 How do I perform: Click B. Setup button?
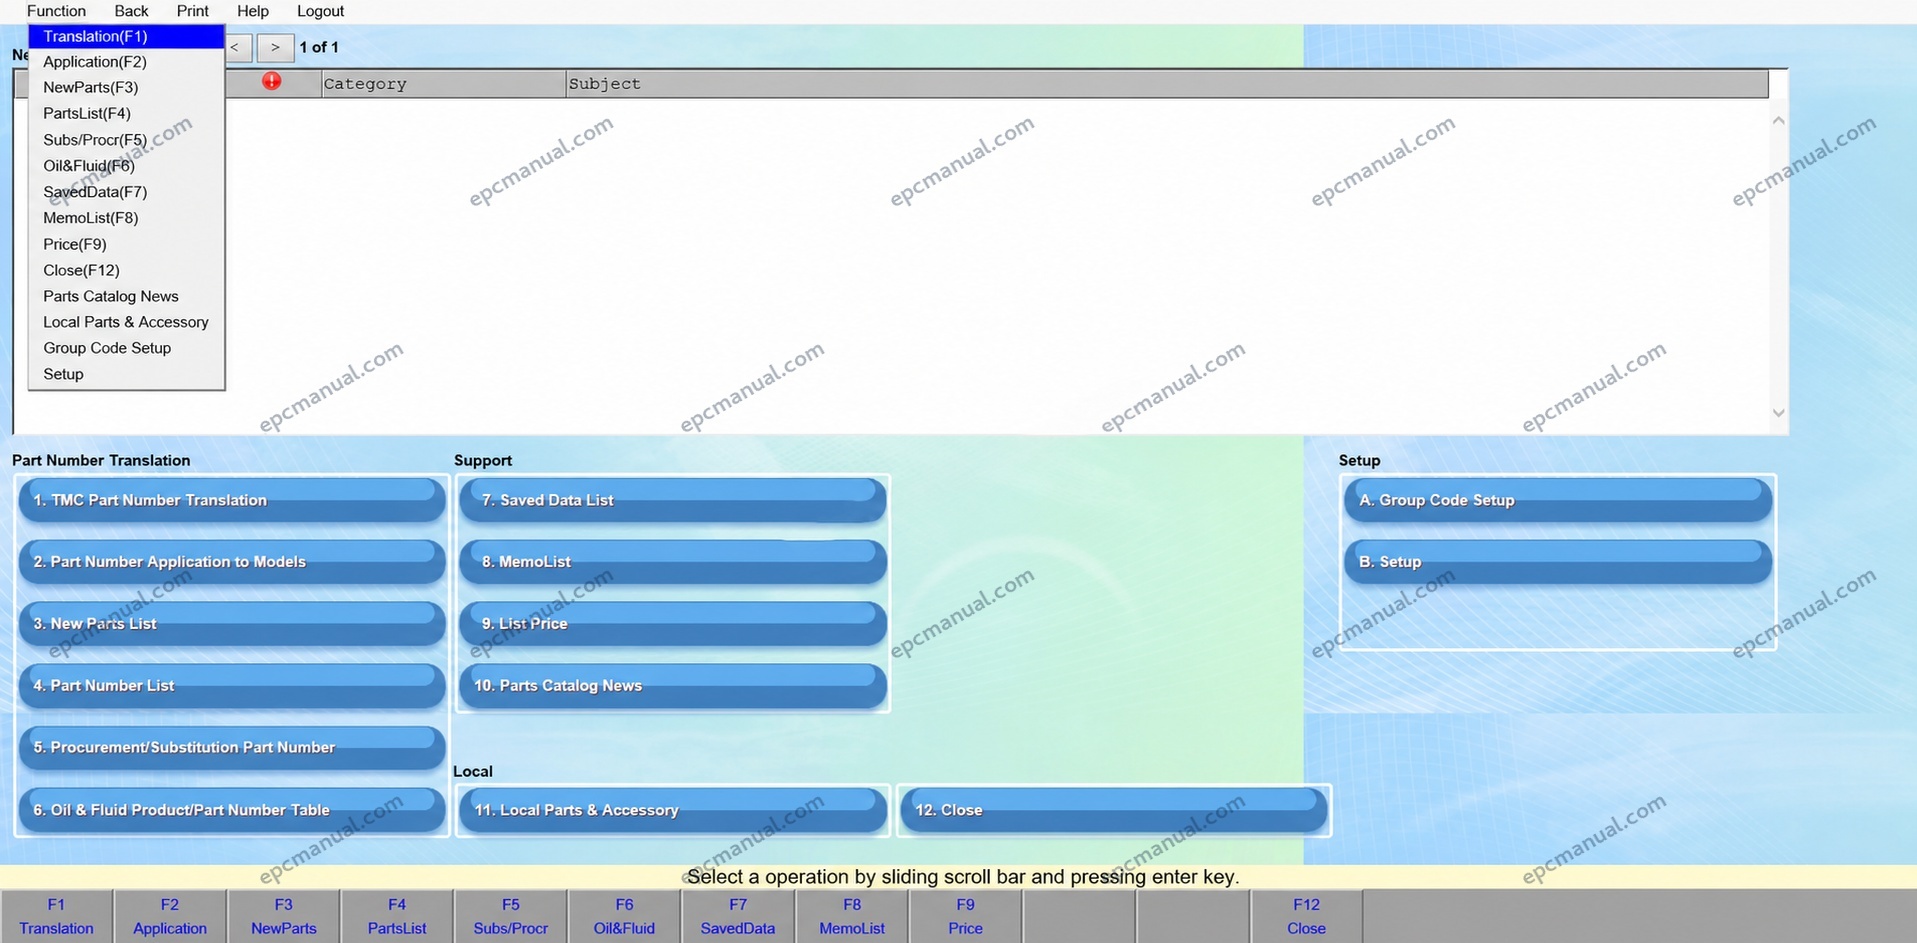click(1558, 562)
